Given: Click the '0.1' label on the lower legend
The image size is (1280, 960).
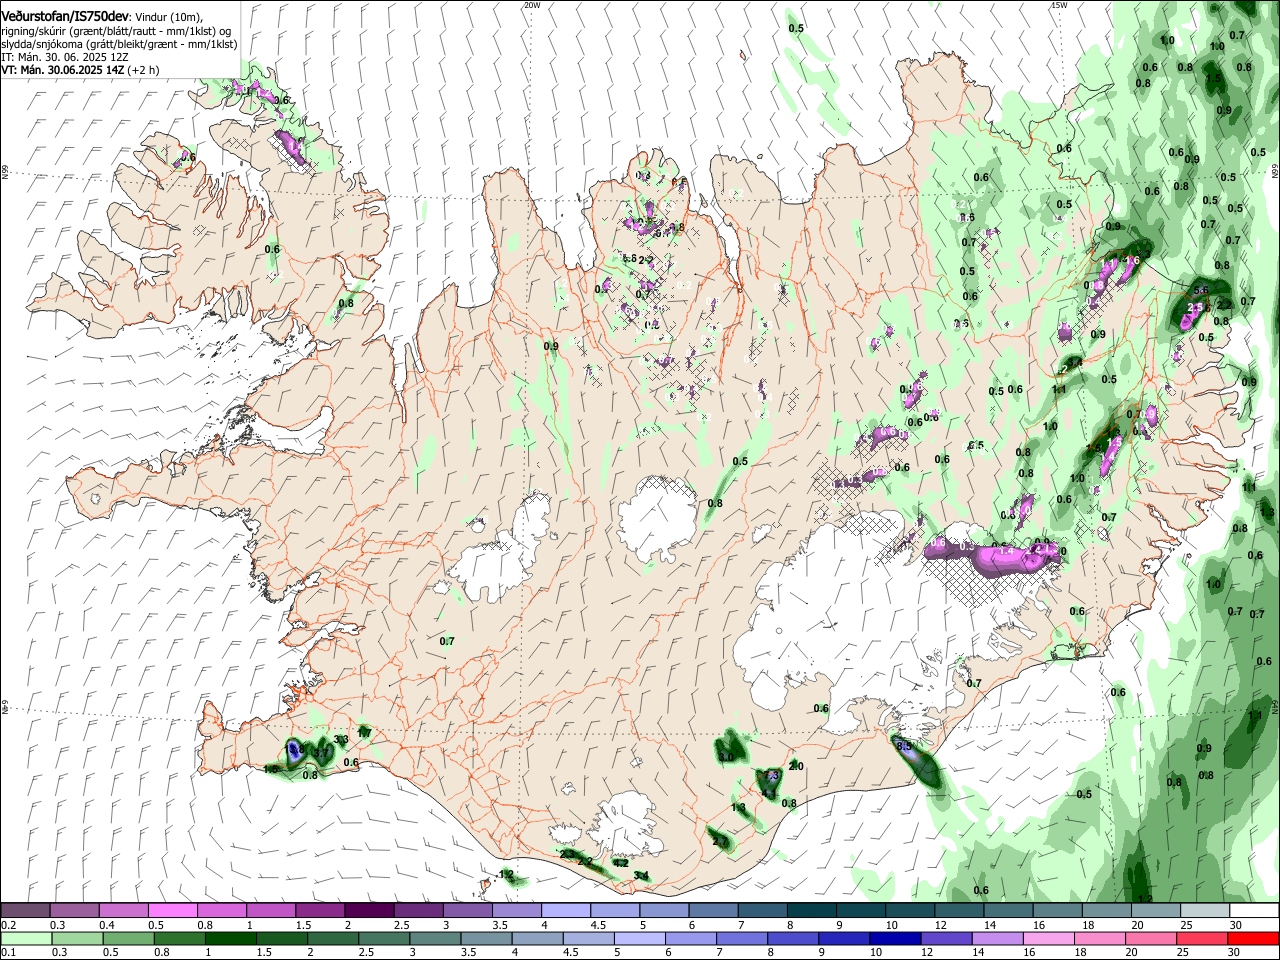Looking at the screenshot, I should (x=8, y=953).
